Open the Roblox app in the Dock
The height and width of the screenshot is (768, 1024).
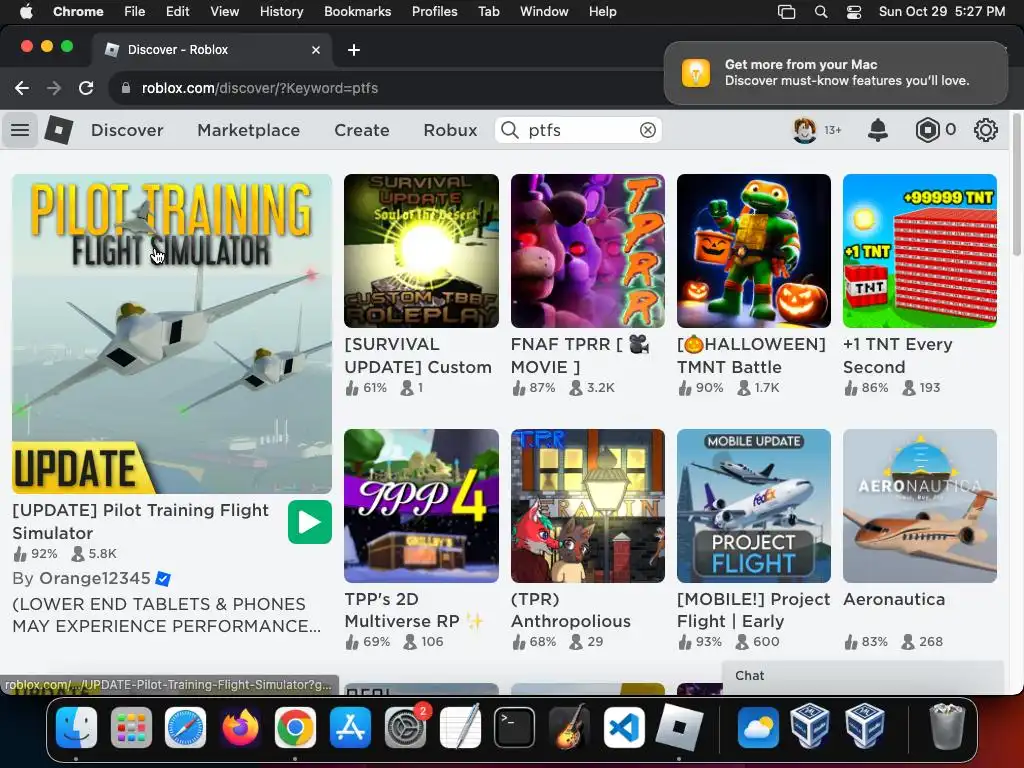point(679,727)
